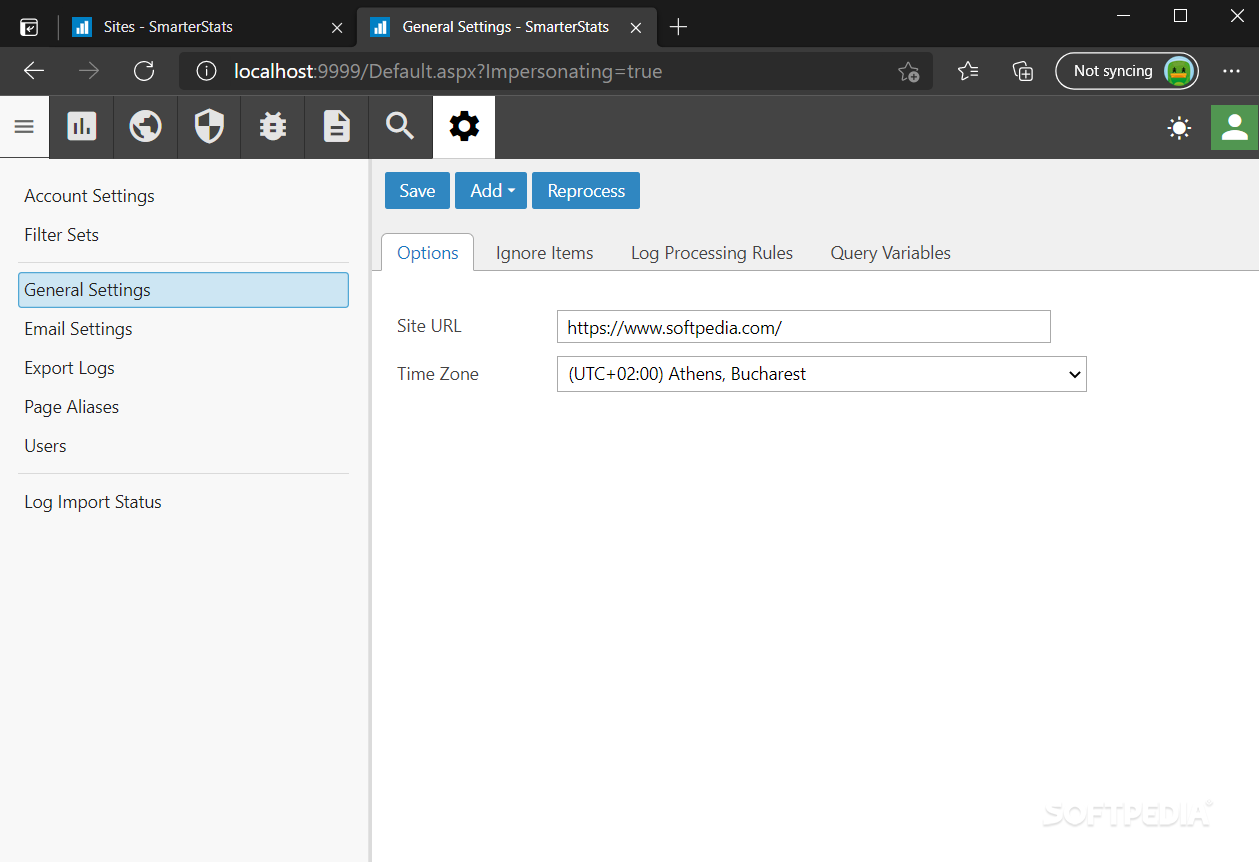The width and height of the screenshot is (1259, 862).
Task: Click the Reprocess button
Action: tap(586, 191)
